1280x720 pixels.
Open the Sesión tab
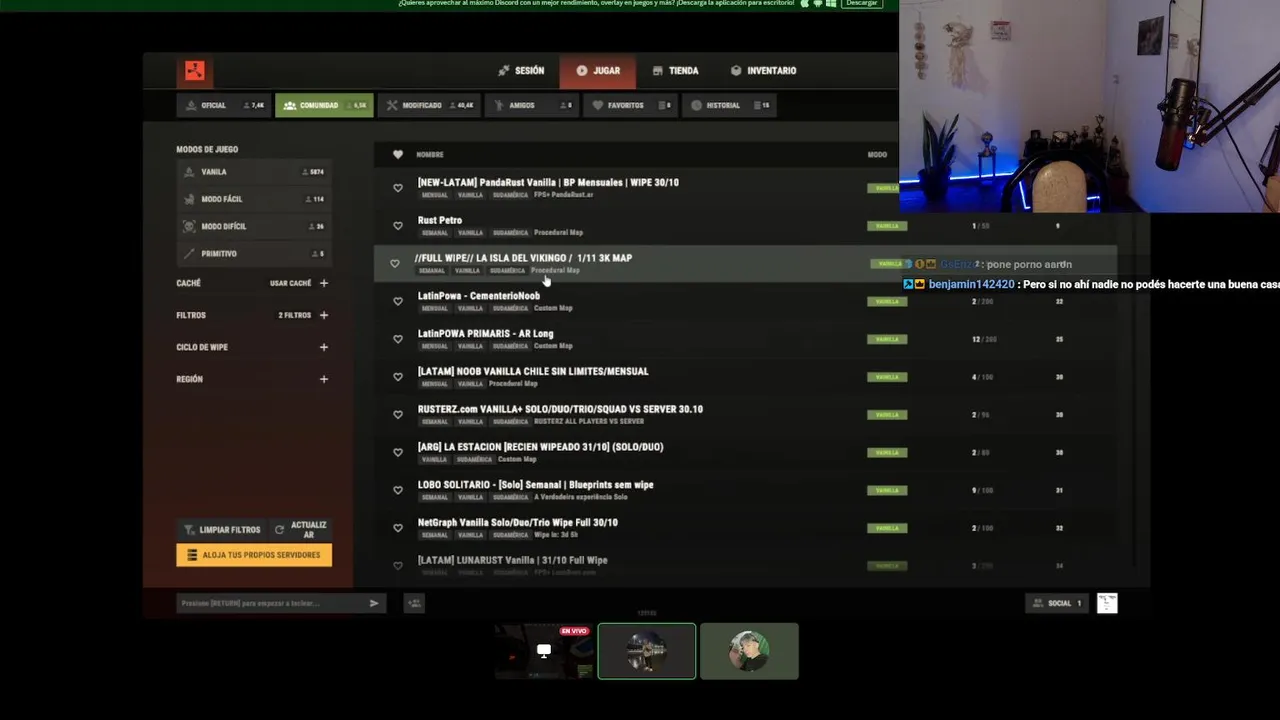coord(521,71)
